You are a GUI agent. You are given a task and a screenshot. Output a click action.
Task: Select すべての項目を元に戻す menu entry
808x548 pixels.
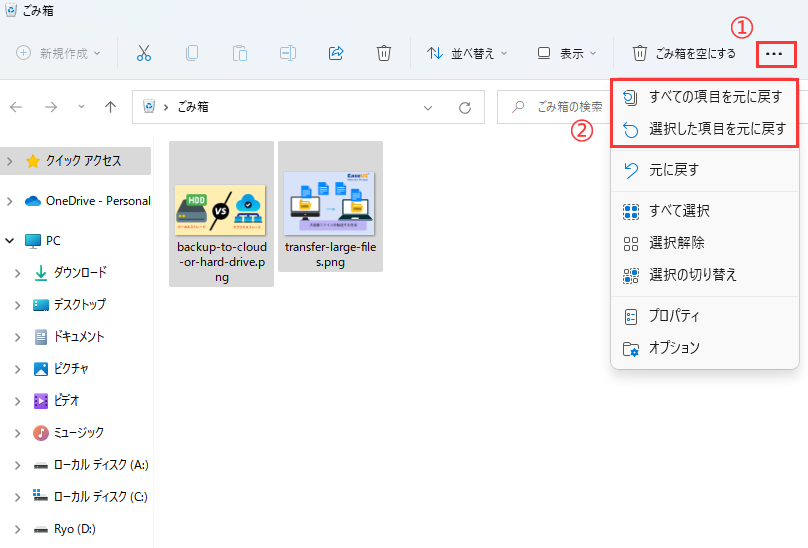coord(704,96)
